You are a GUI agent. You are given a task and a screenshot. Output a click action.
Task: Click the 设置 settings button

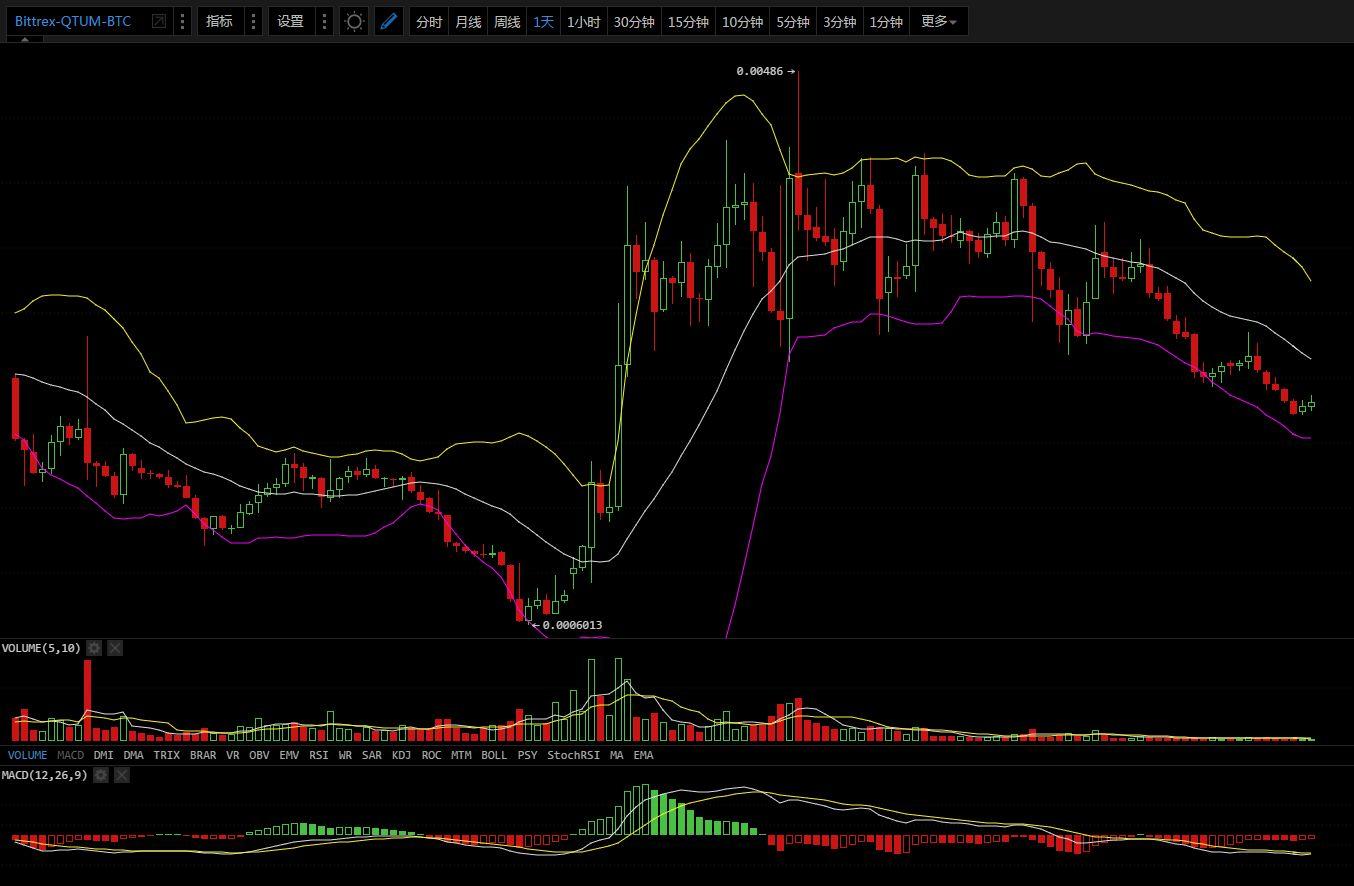click(x=291, y=21)
